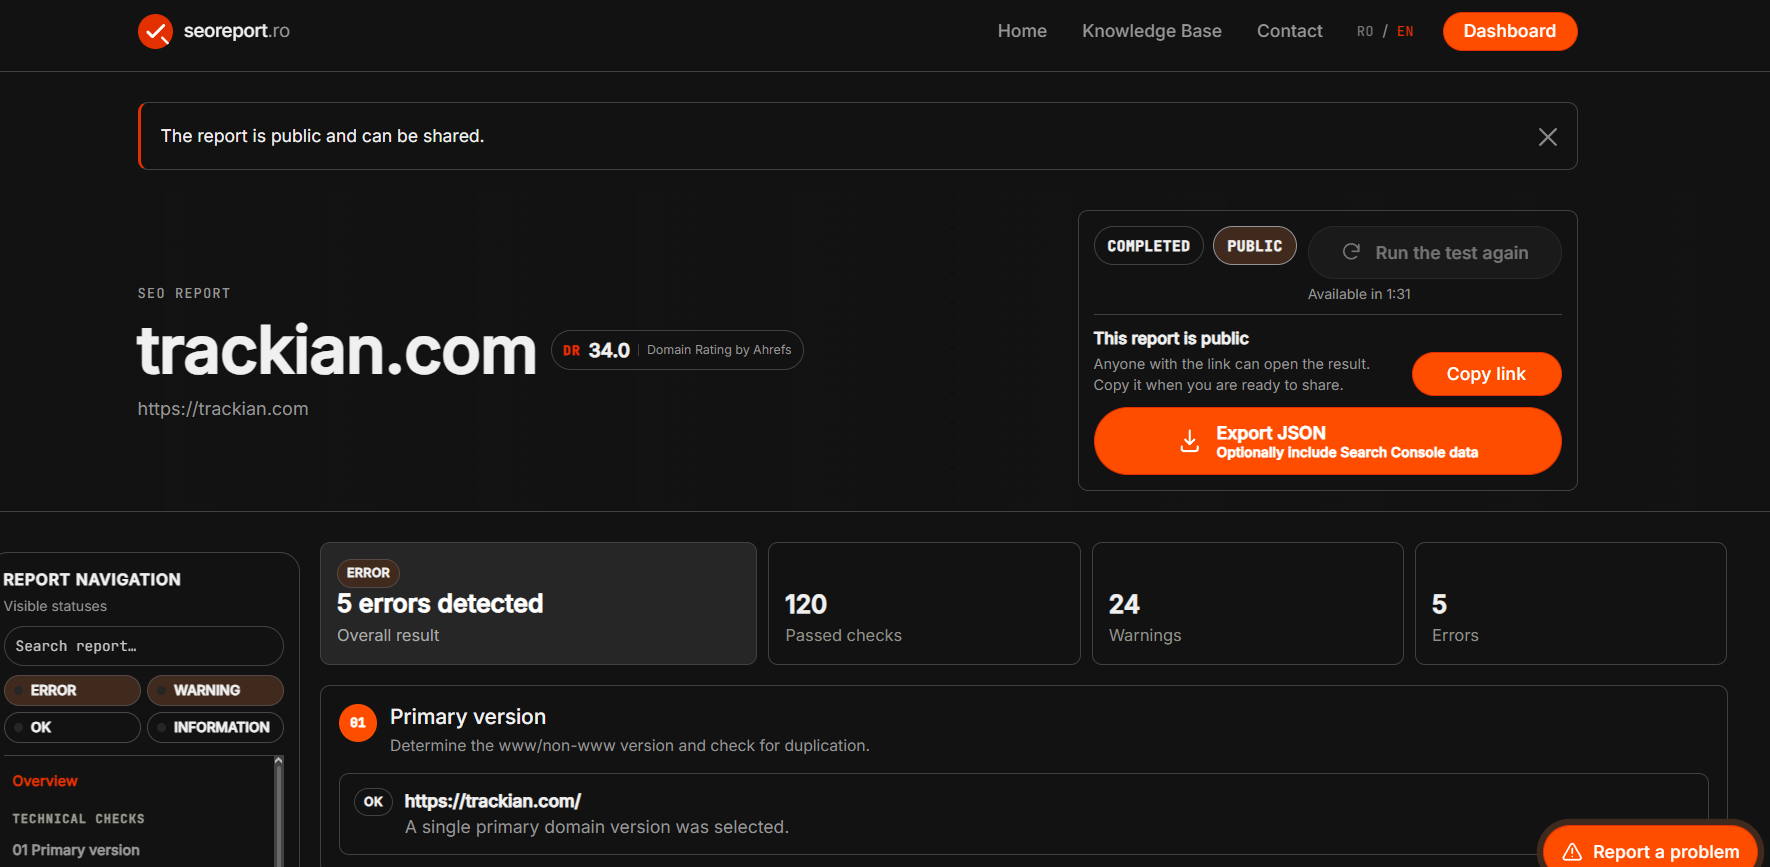Select Overview in report navigation
The image size is (1770, 867).
coord(45,781)
